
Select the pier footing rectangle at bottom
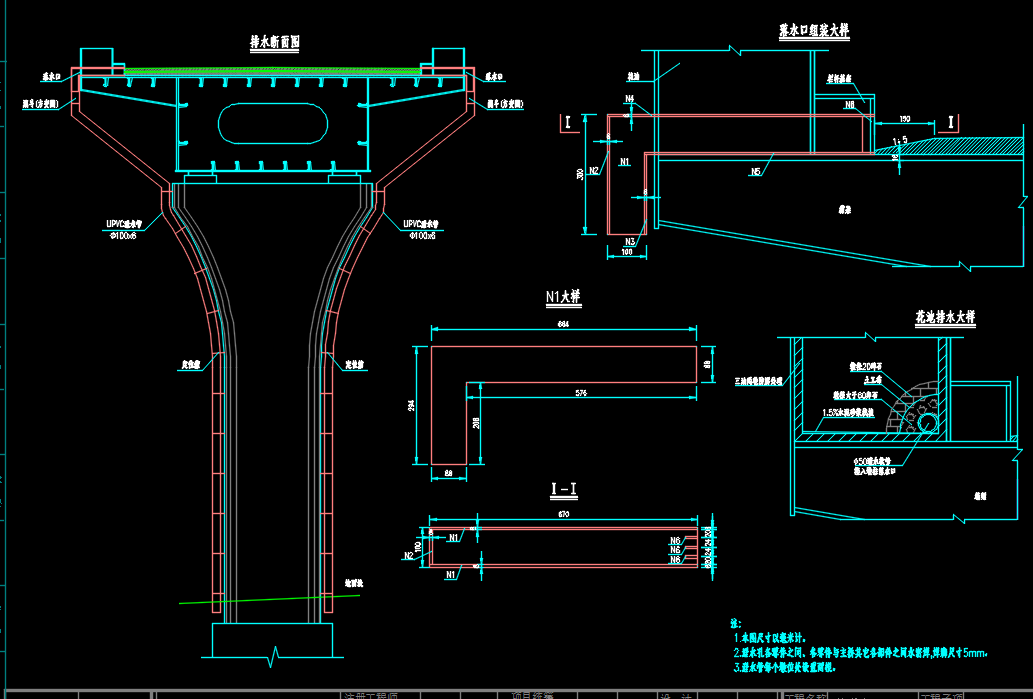(x=272, y=639)
